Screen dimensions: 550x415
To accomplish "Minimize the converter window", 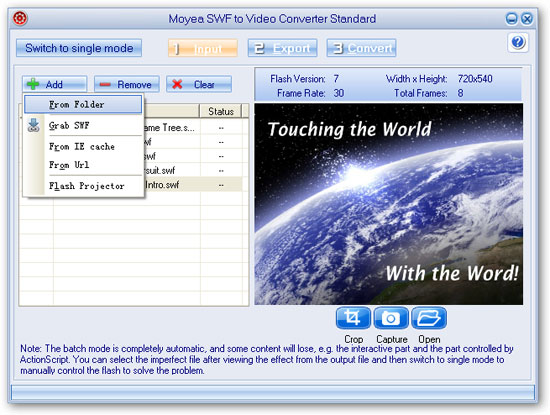I will click(x=511, y=18).
